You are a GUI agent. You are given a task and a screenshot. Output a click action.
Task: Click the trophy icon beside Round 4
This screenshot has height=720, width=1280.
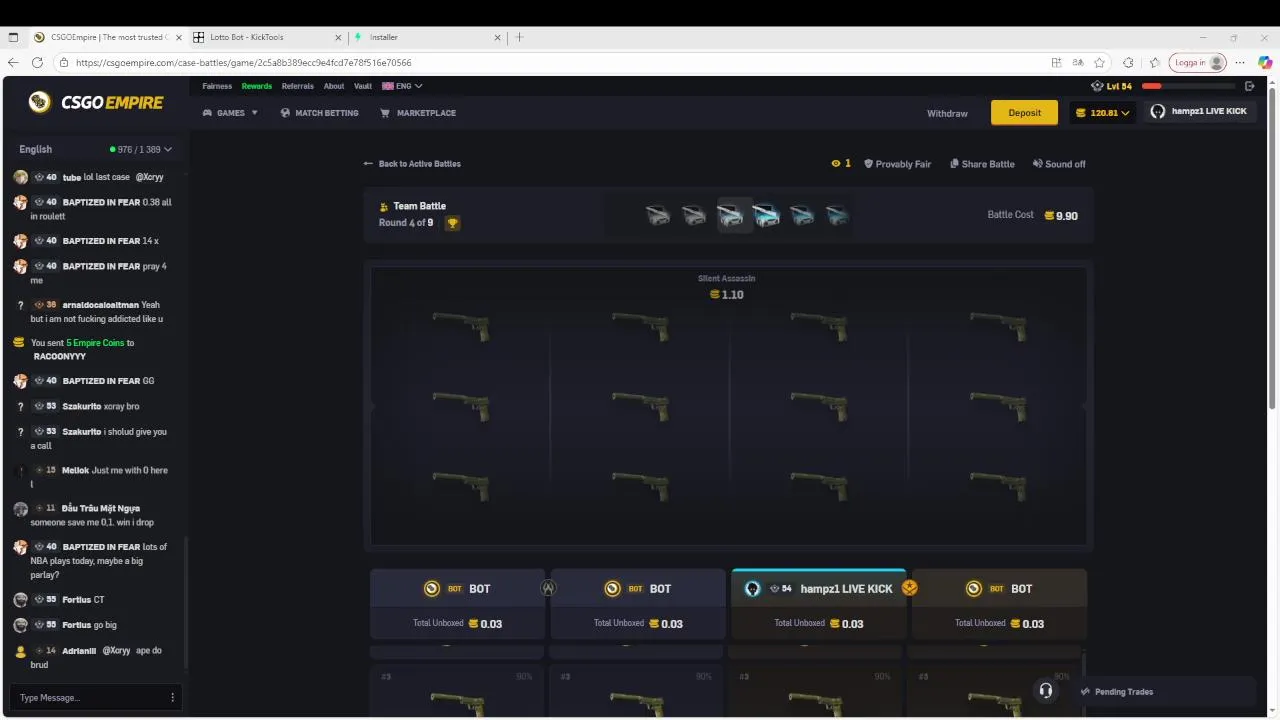coord(452,223)
